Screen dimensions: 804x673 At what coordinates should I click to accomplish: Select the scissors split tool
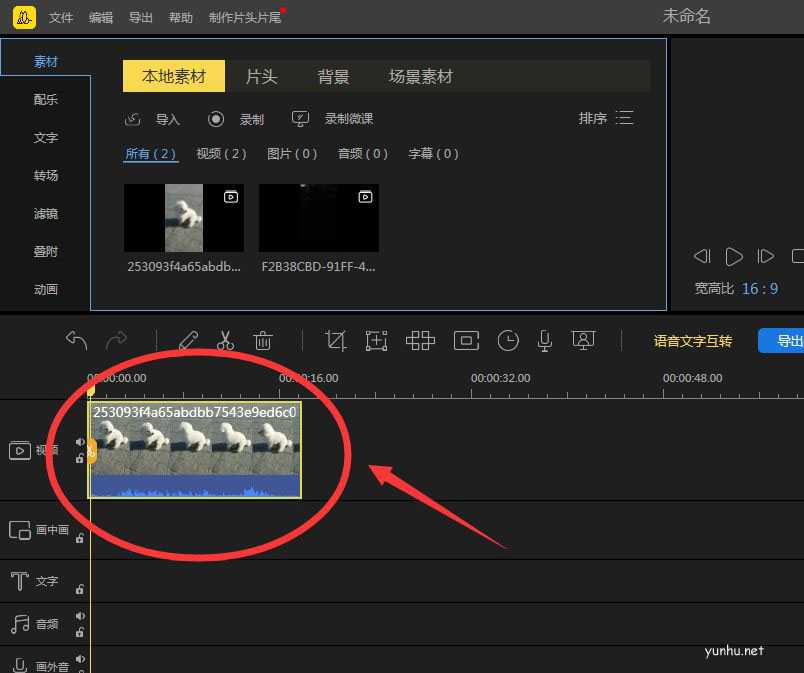pyautogui.click(x=225, y=340)
